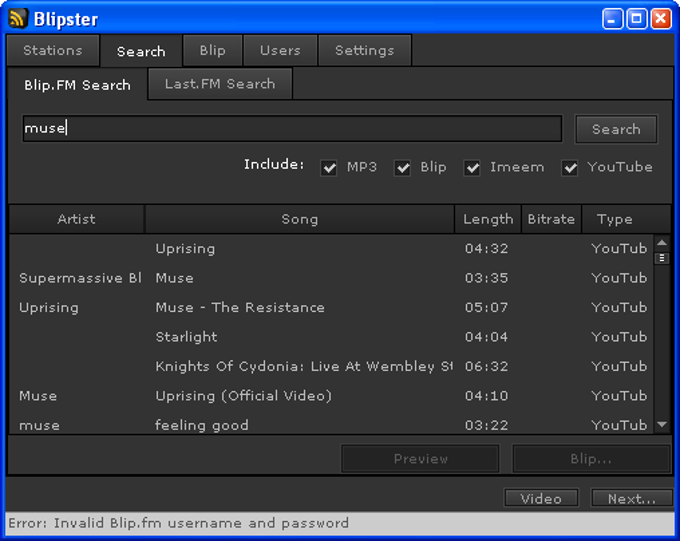Select the Uprising 04:32 song row

[x=331, y=249]
